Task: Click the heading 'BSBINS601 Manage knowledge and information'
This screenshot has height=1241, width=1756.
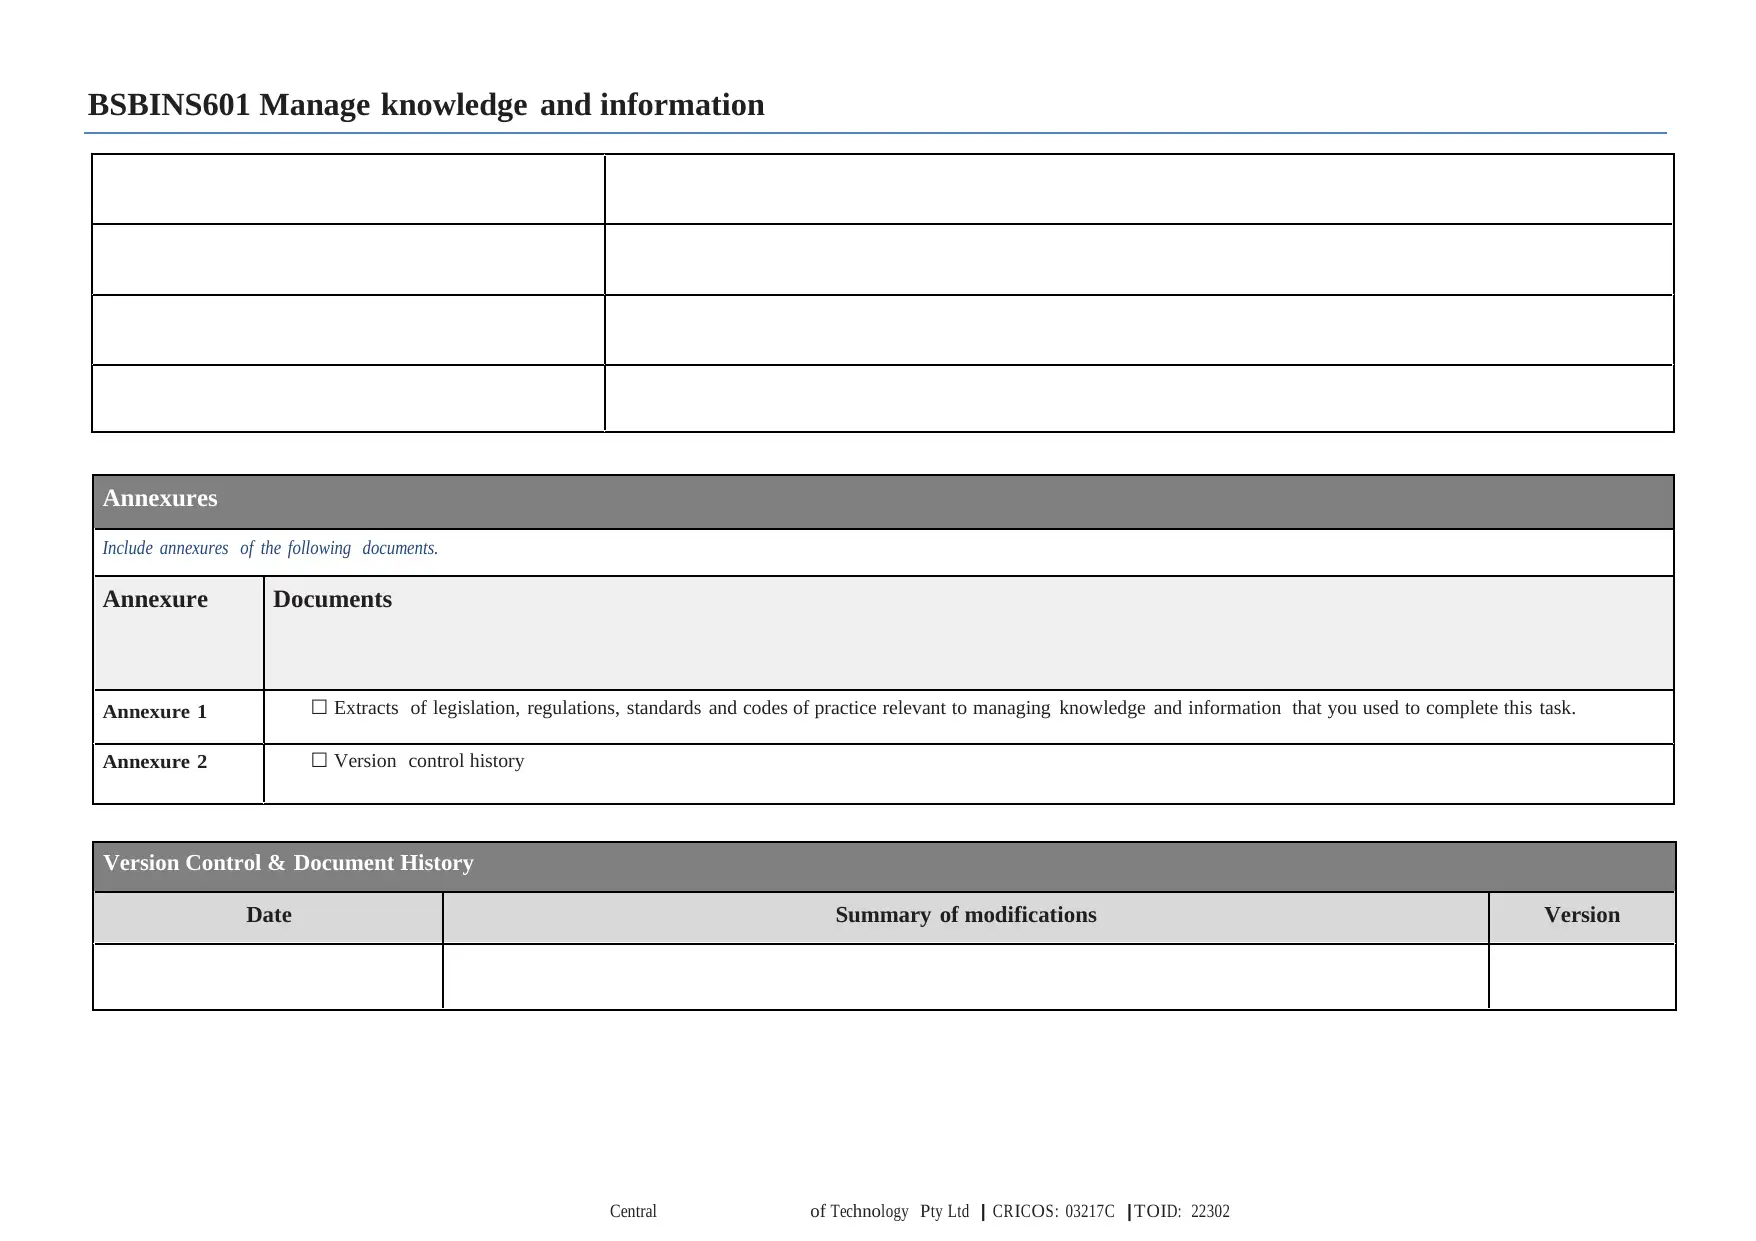Action: [x=426, y=105]
